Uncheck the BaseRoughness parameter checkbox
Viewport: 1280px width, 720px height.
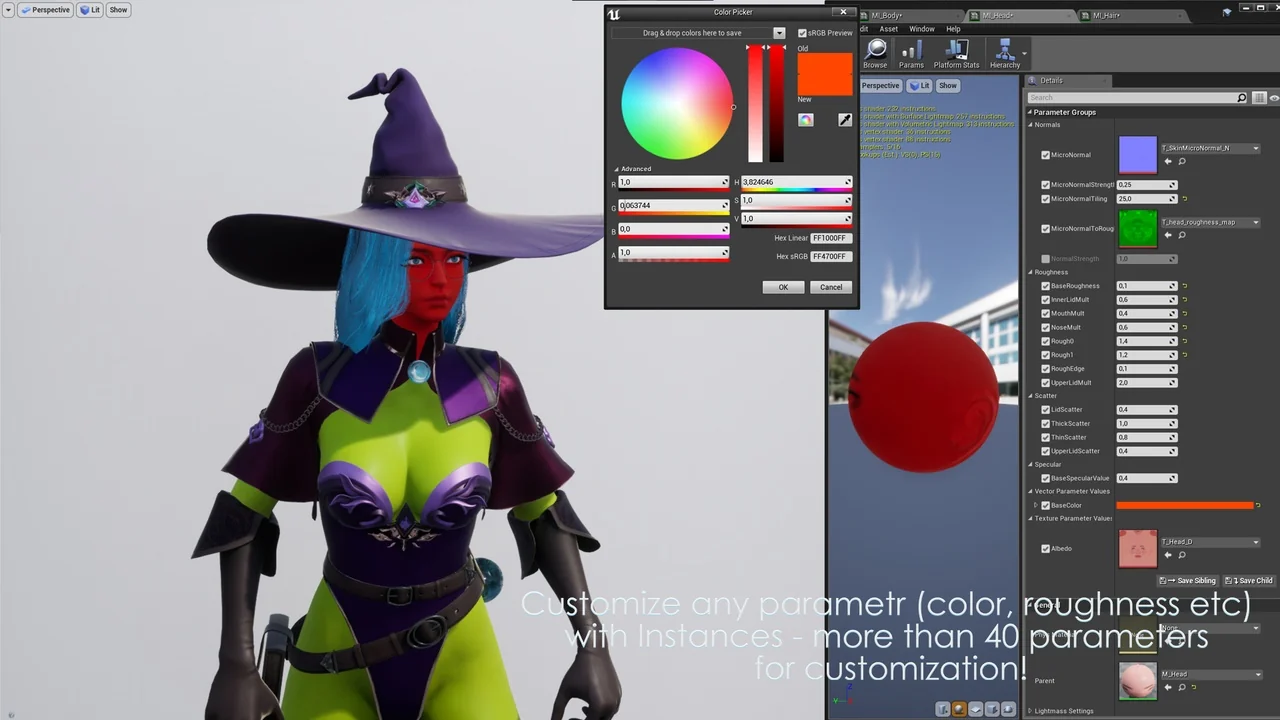tap(1045, 286)
